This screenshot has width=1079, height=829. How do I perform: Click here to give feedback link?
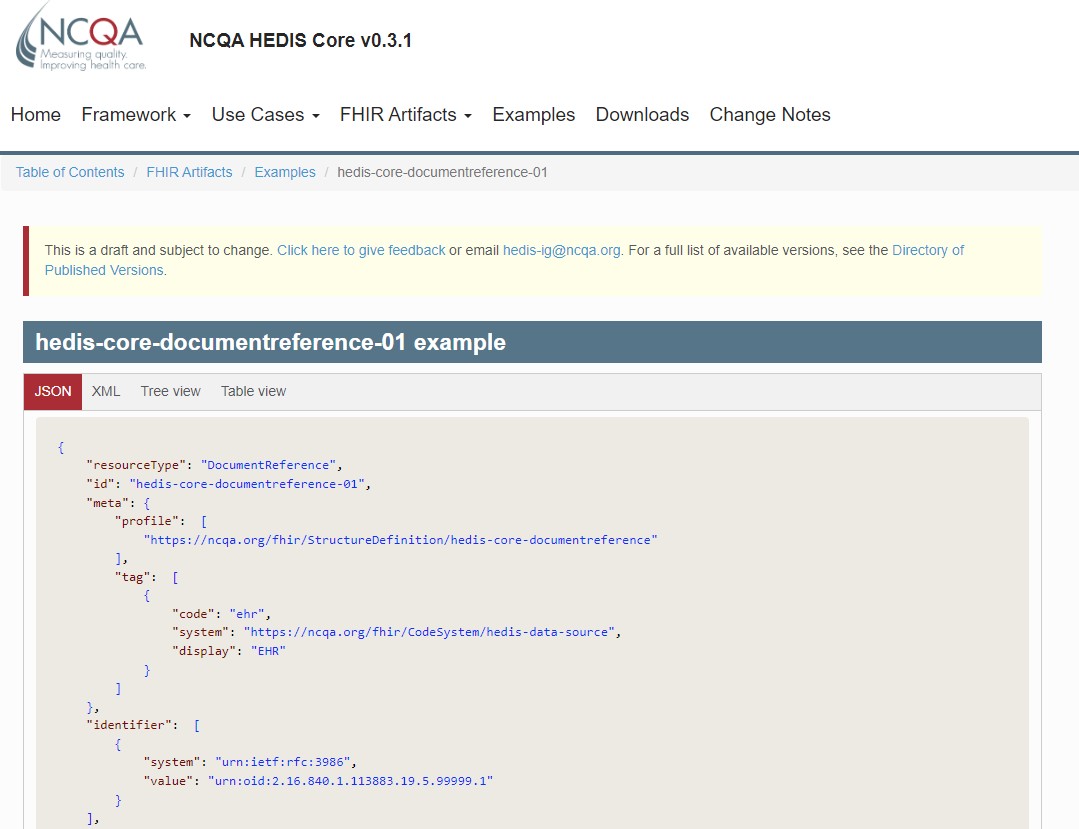click(x=361, y=250)
